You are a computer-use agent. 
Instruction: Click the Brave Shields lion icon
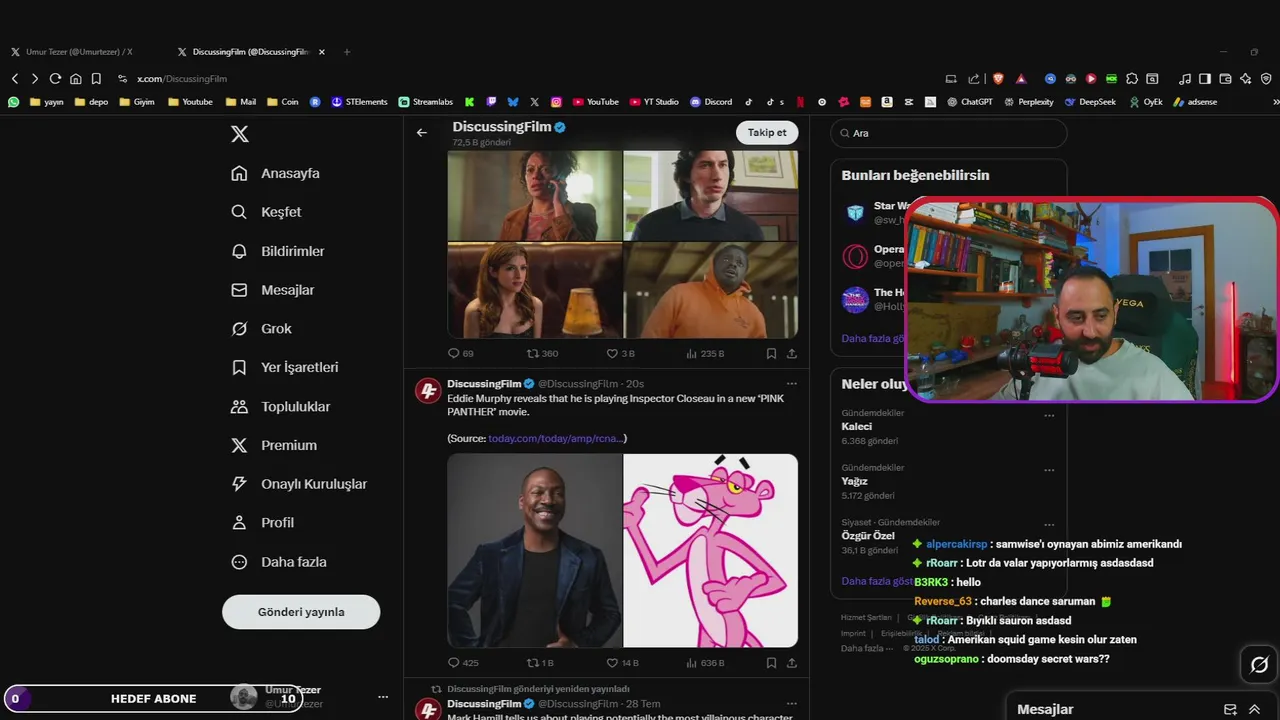998,79
